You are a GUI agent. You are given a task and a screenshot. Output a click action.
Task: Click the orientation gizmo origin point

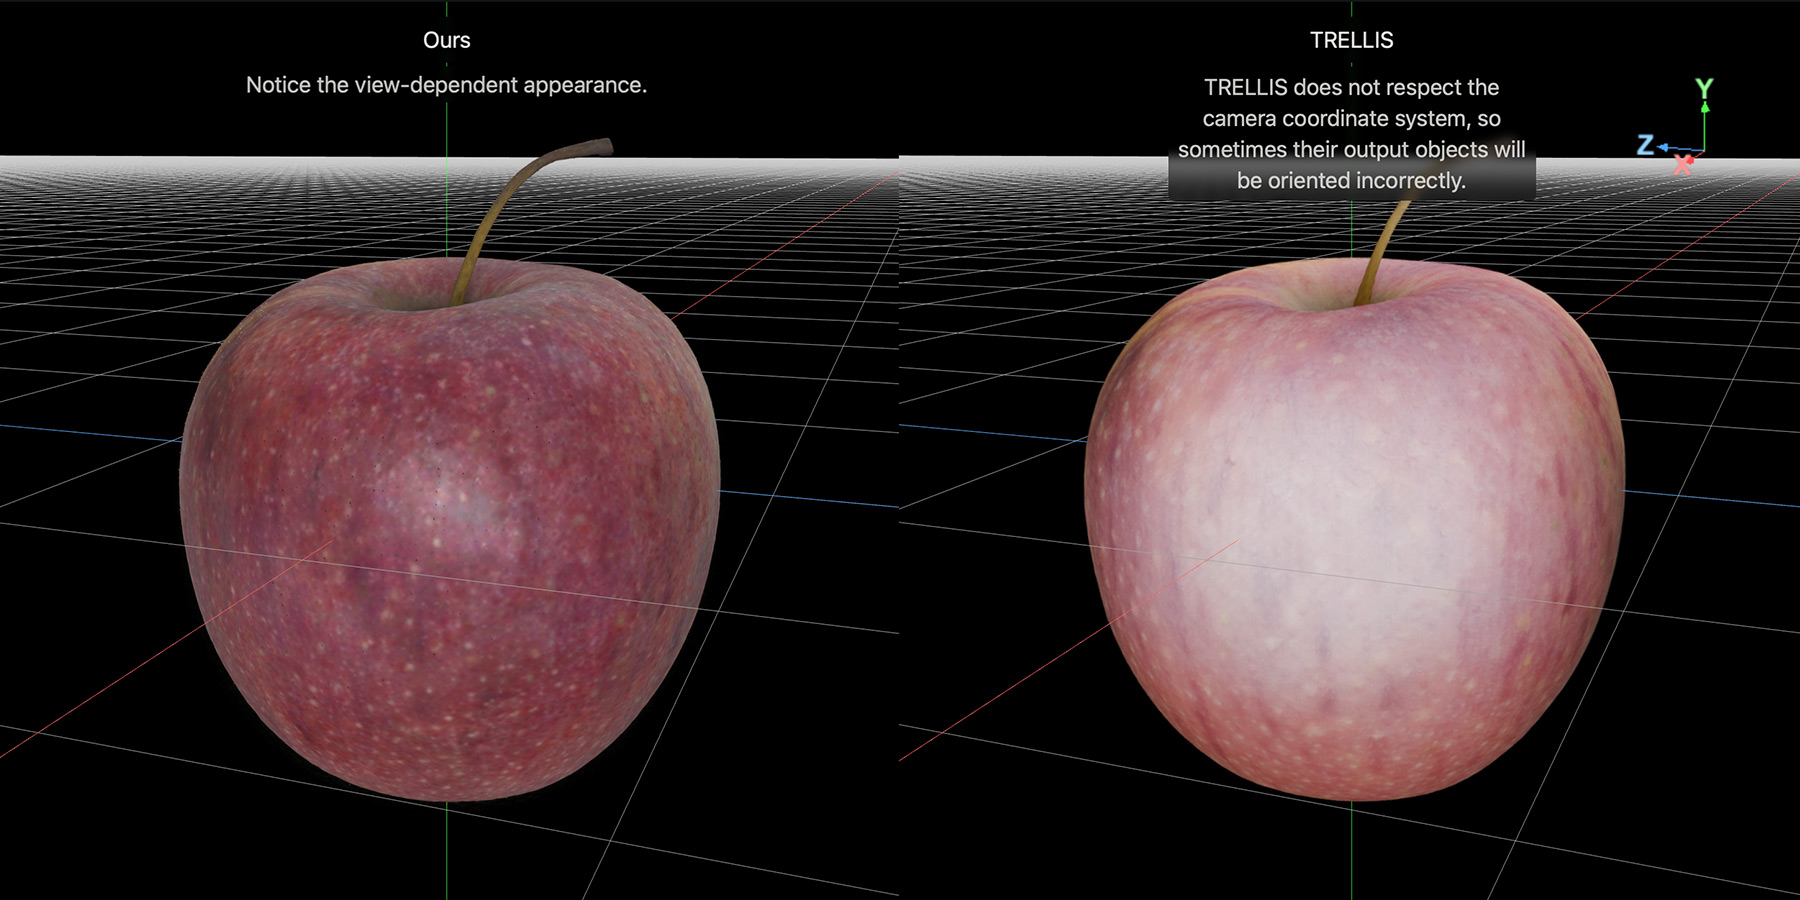(x=1703, y=151)
